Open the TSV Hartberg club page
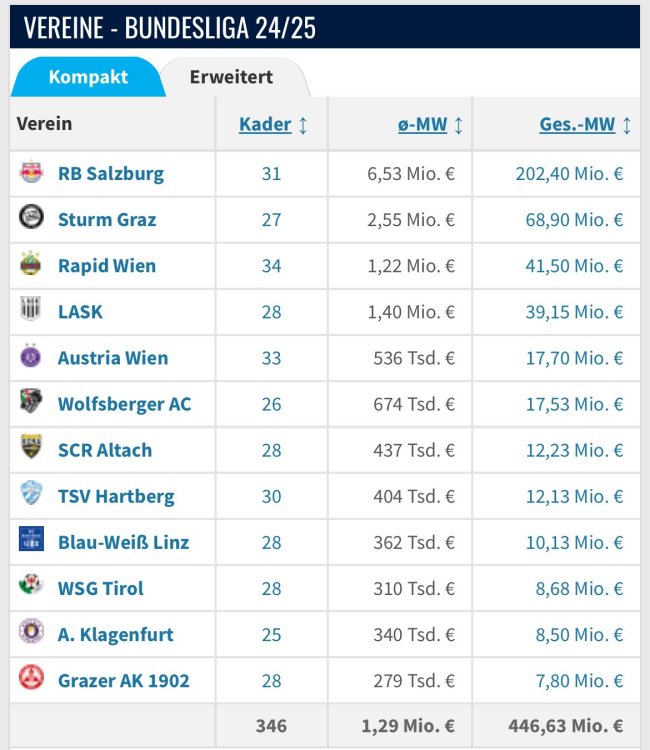650x750 pixels. tap(116, 496)
